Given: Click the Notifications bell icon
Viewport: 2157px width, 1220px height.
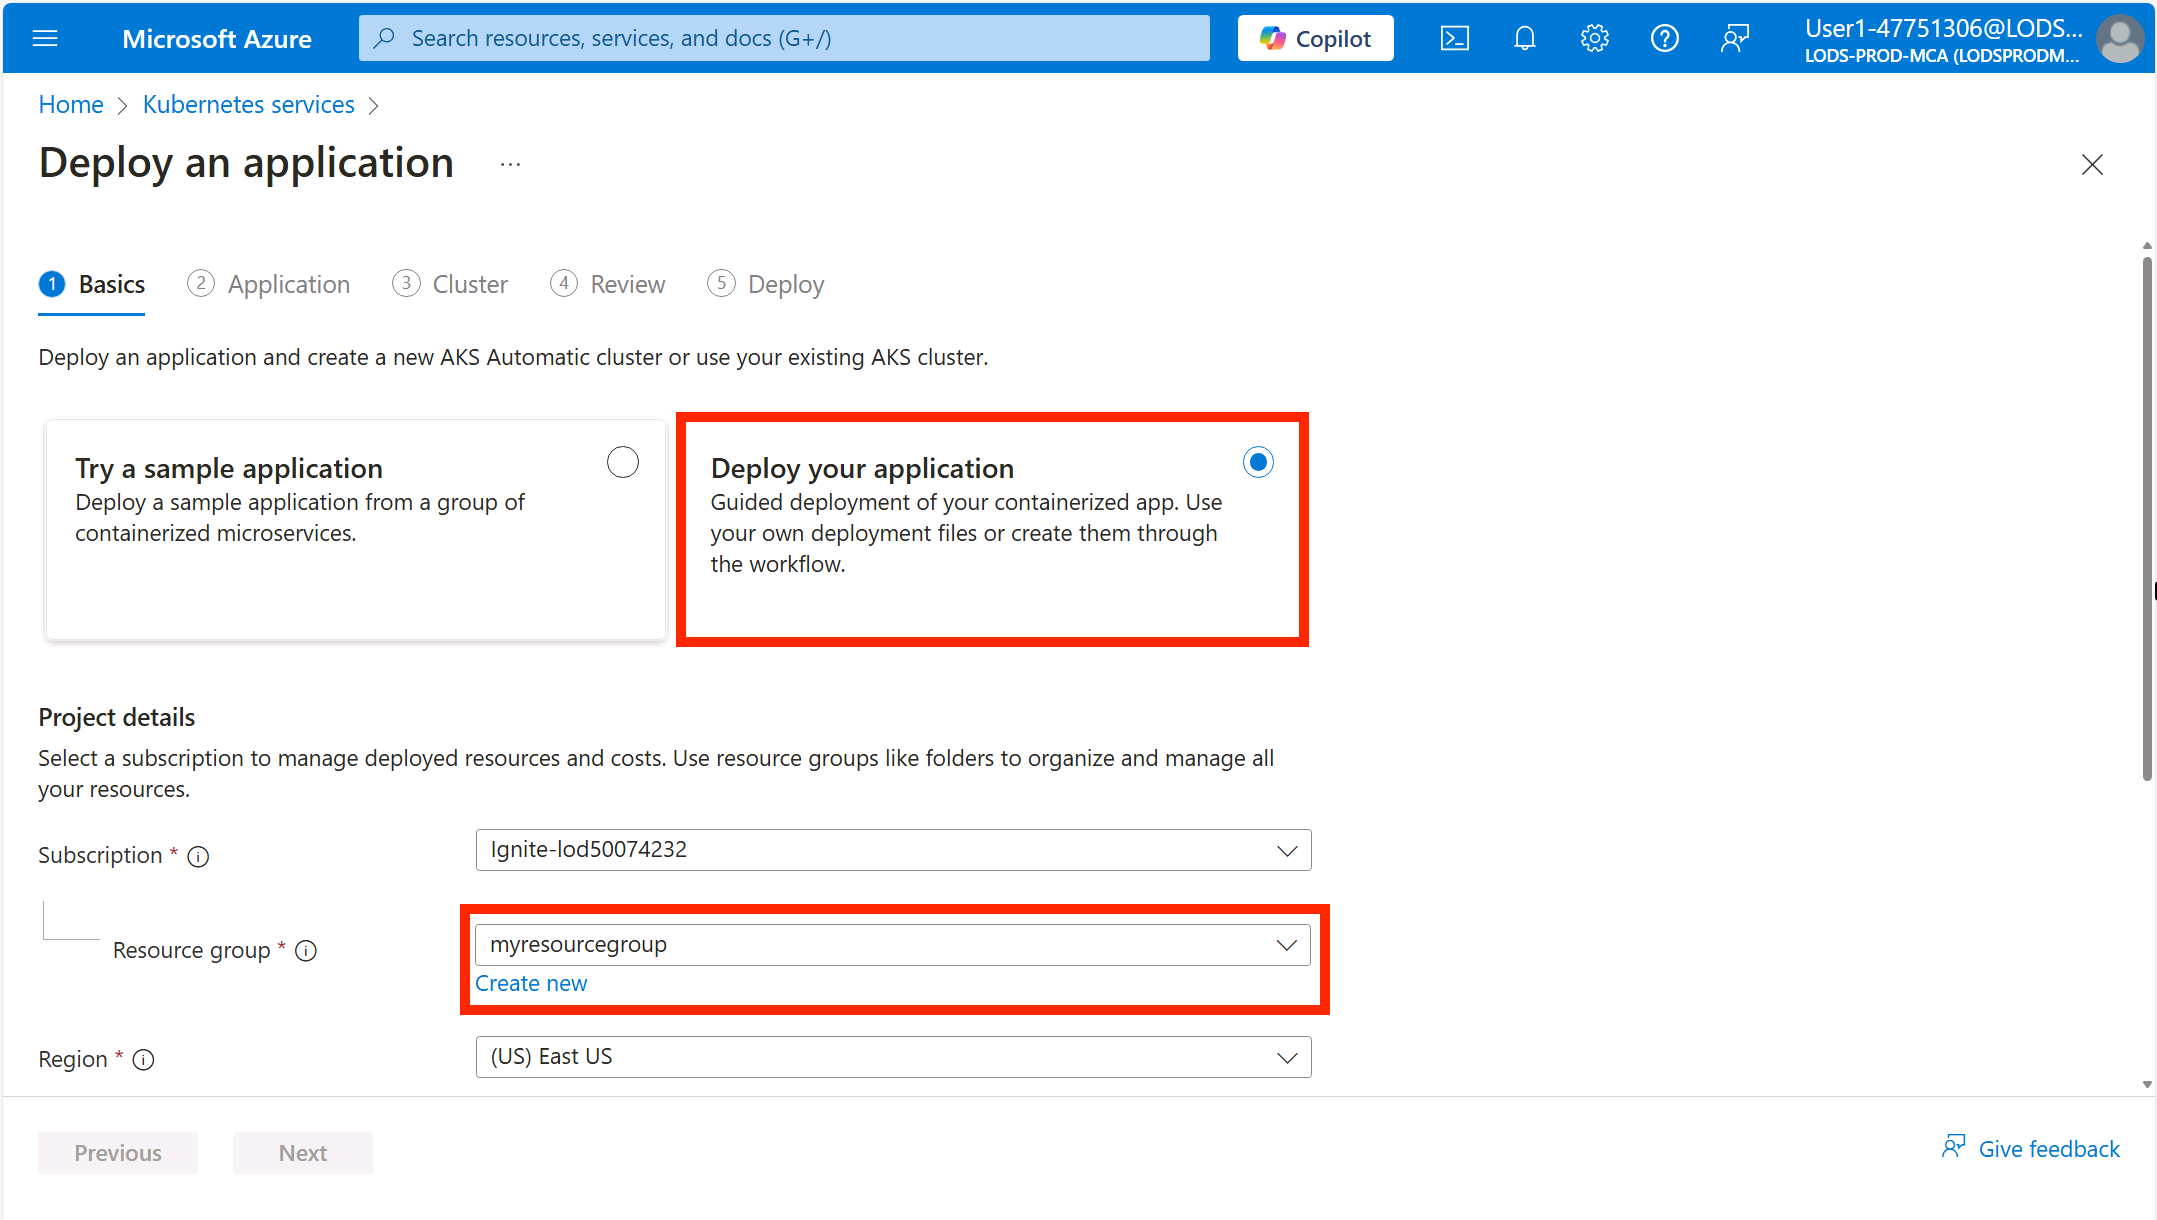Looking at the screenshot, I should (1524, 37).
